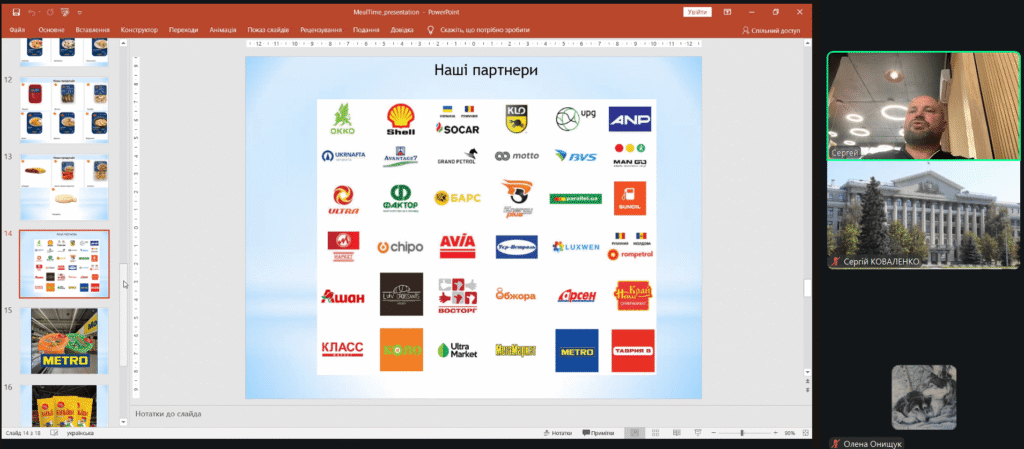1024x449 pixels.
Task: Switch to Slide Sorter view icon
Action: pyautogui.click(x=656, y=433)
